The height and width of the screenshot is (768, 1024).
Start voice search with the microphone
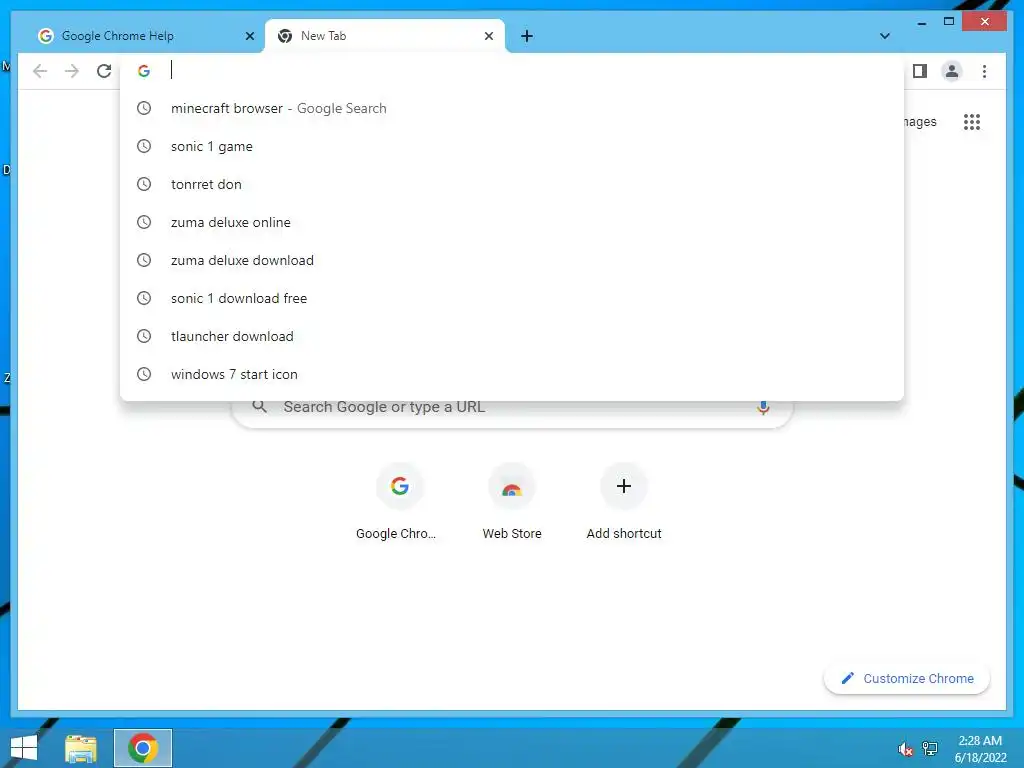point(763,408)
